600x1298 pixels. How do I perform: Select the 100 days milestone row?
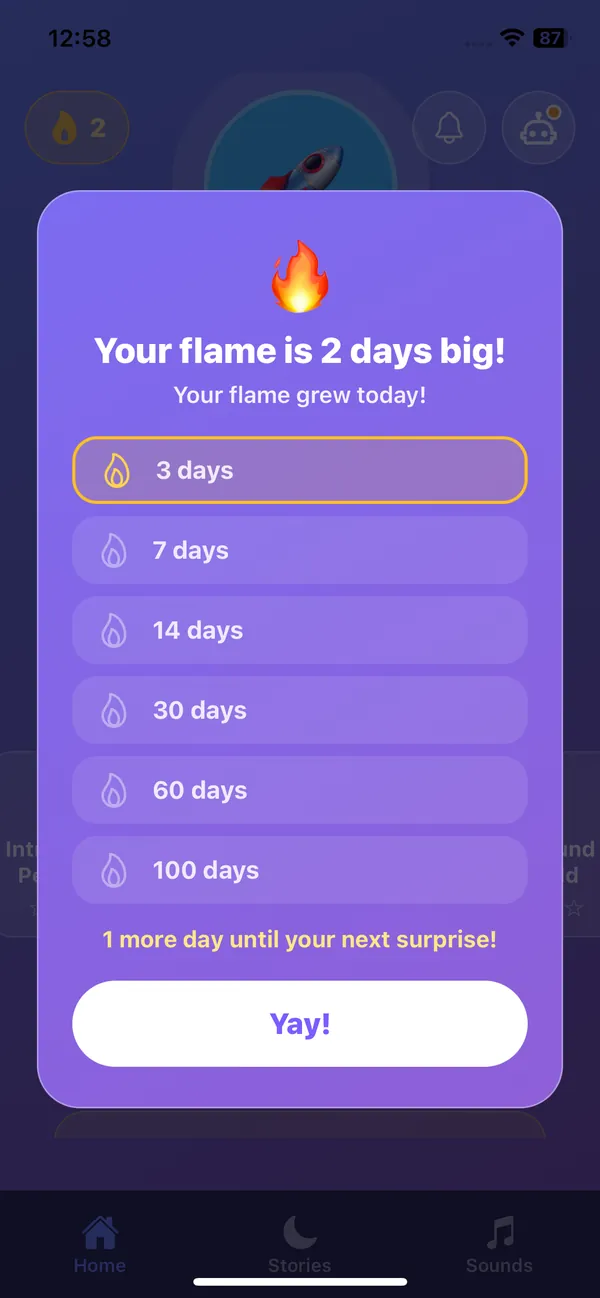tap(300, 870)
